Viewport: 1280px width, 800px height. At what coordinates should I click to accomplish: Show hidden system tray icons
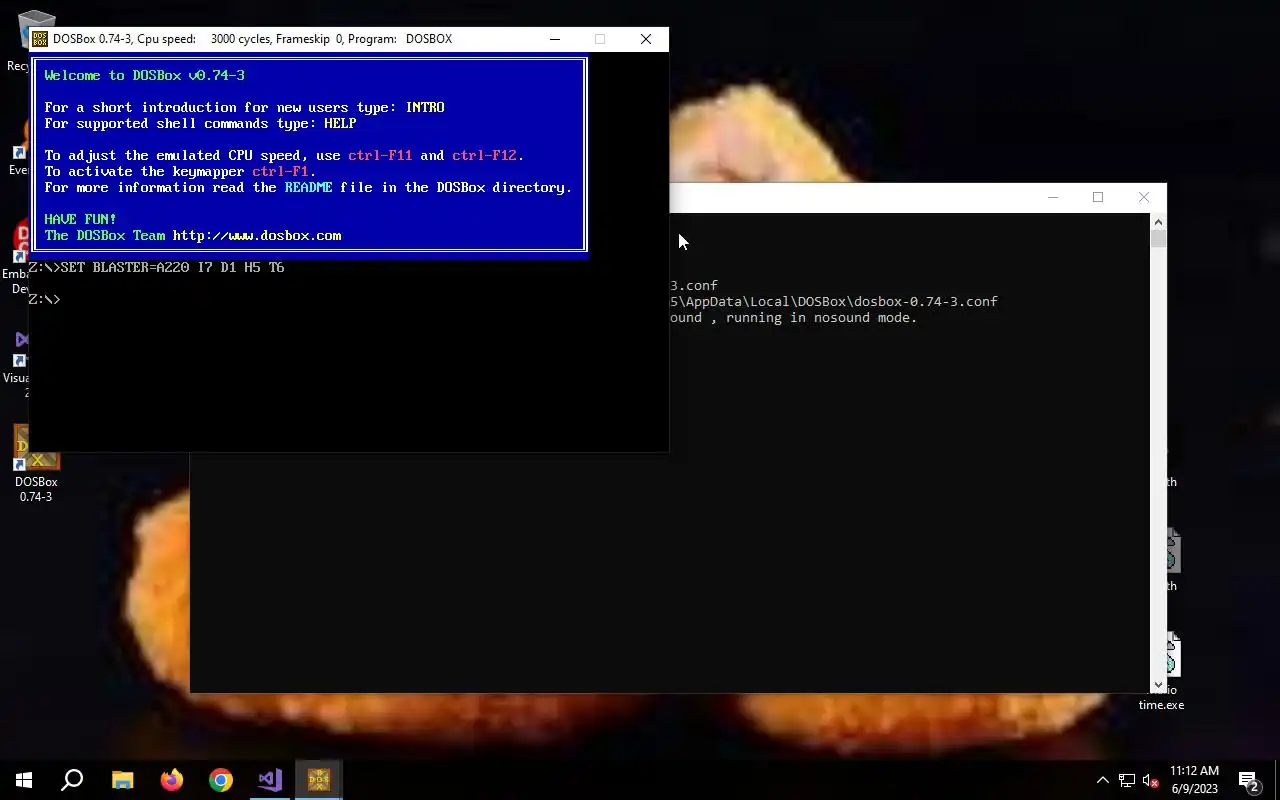pos(1103,780)
